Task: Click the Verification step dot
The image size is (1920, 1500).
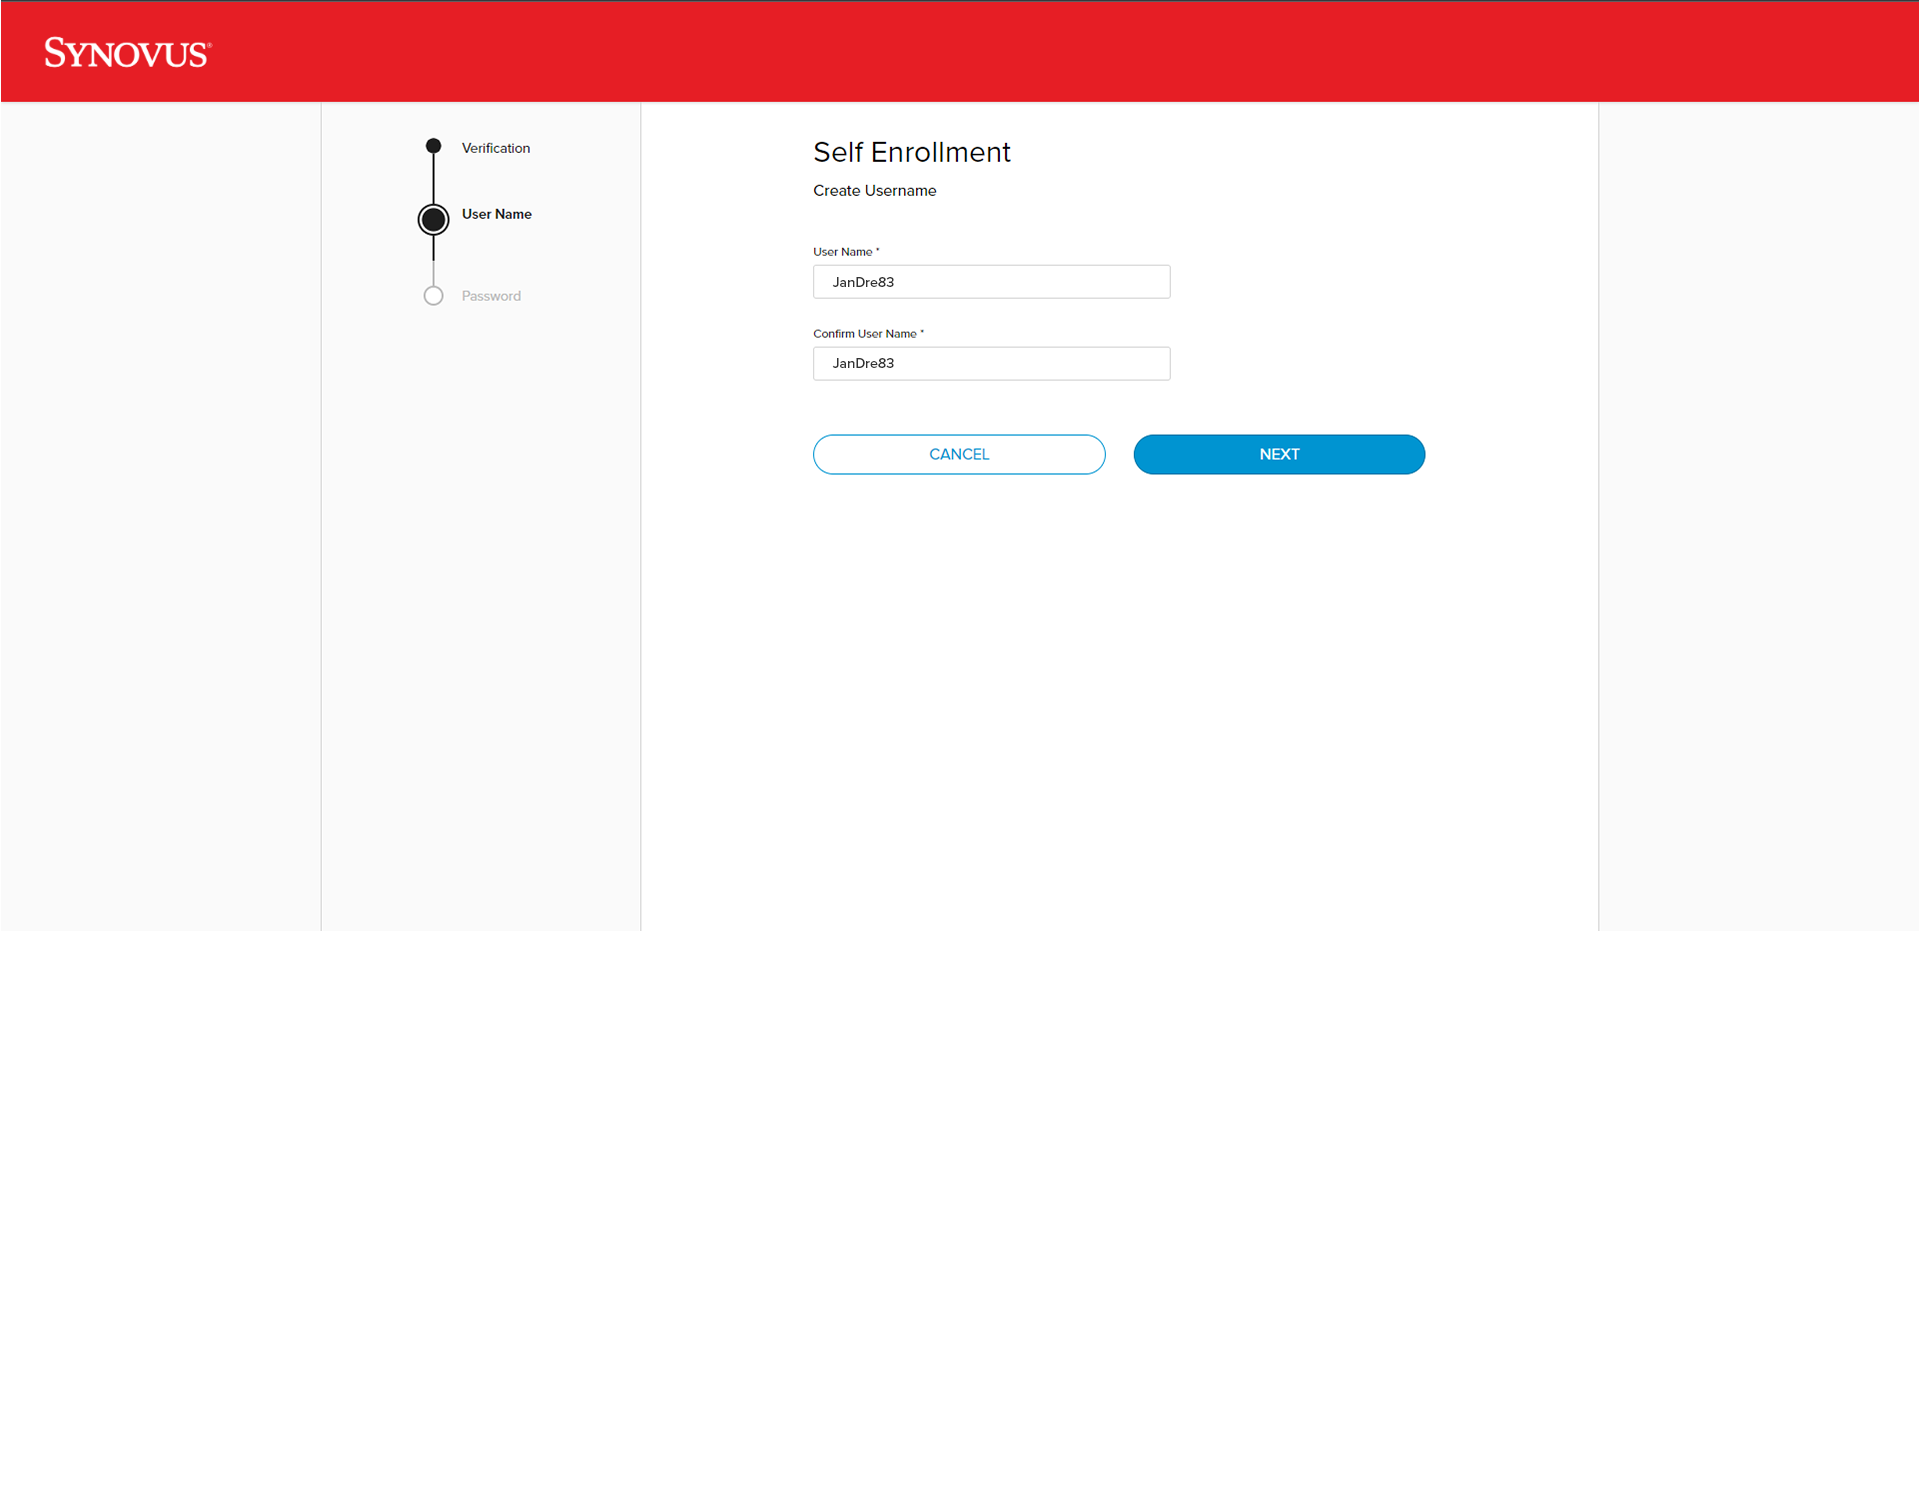Action: click(433, 146)
